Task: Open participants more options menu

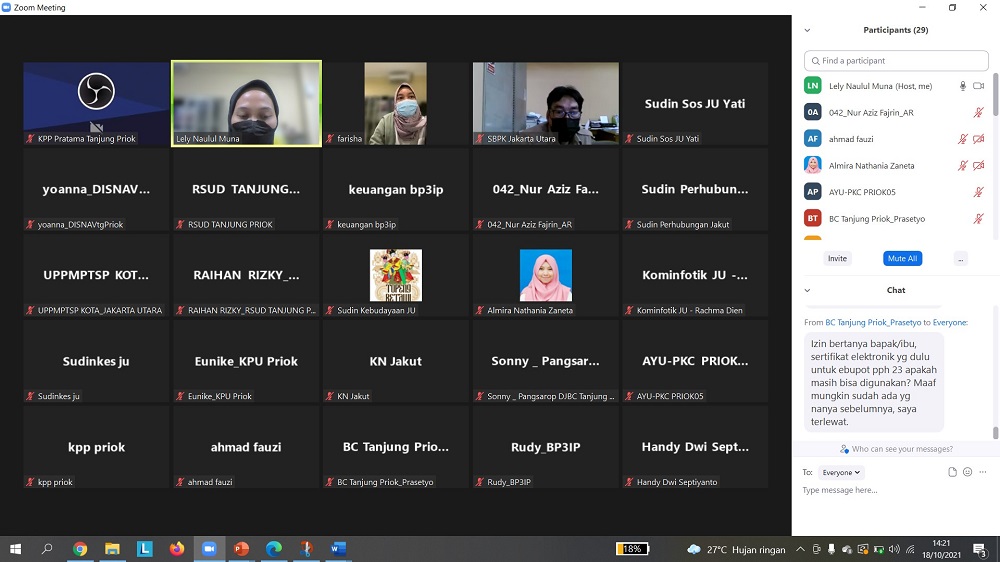Action: pyautogui.click(x=961, y=259)
